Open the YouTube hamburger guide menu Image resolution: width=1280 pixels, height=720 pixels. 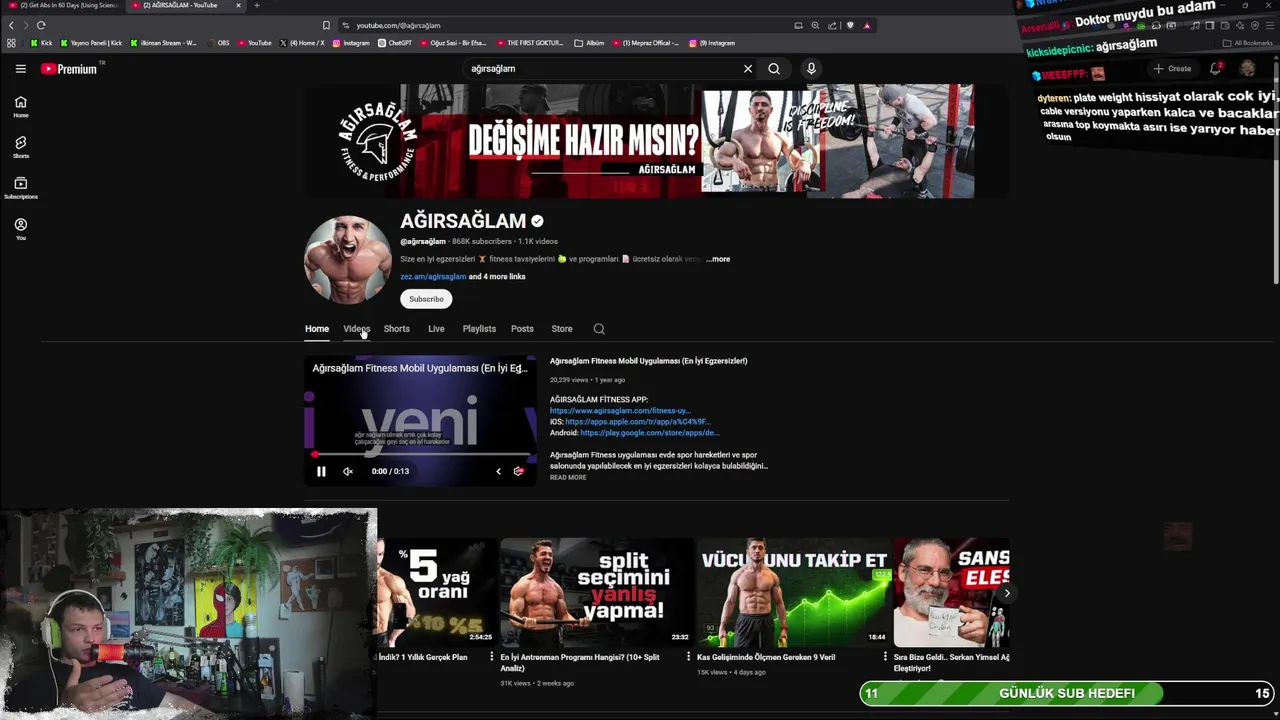(20, 69)
